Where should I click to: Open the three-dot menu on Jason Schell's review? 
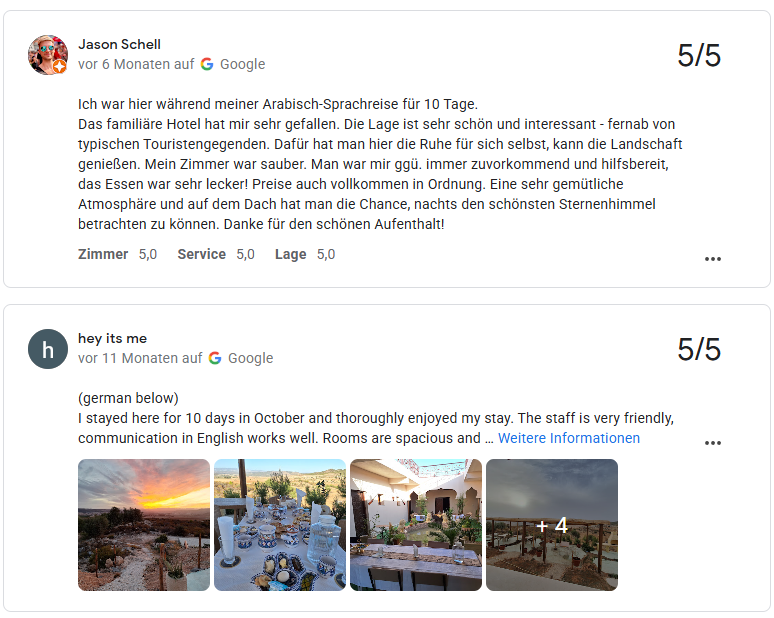712,259
